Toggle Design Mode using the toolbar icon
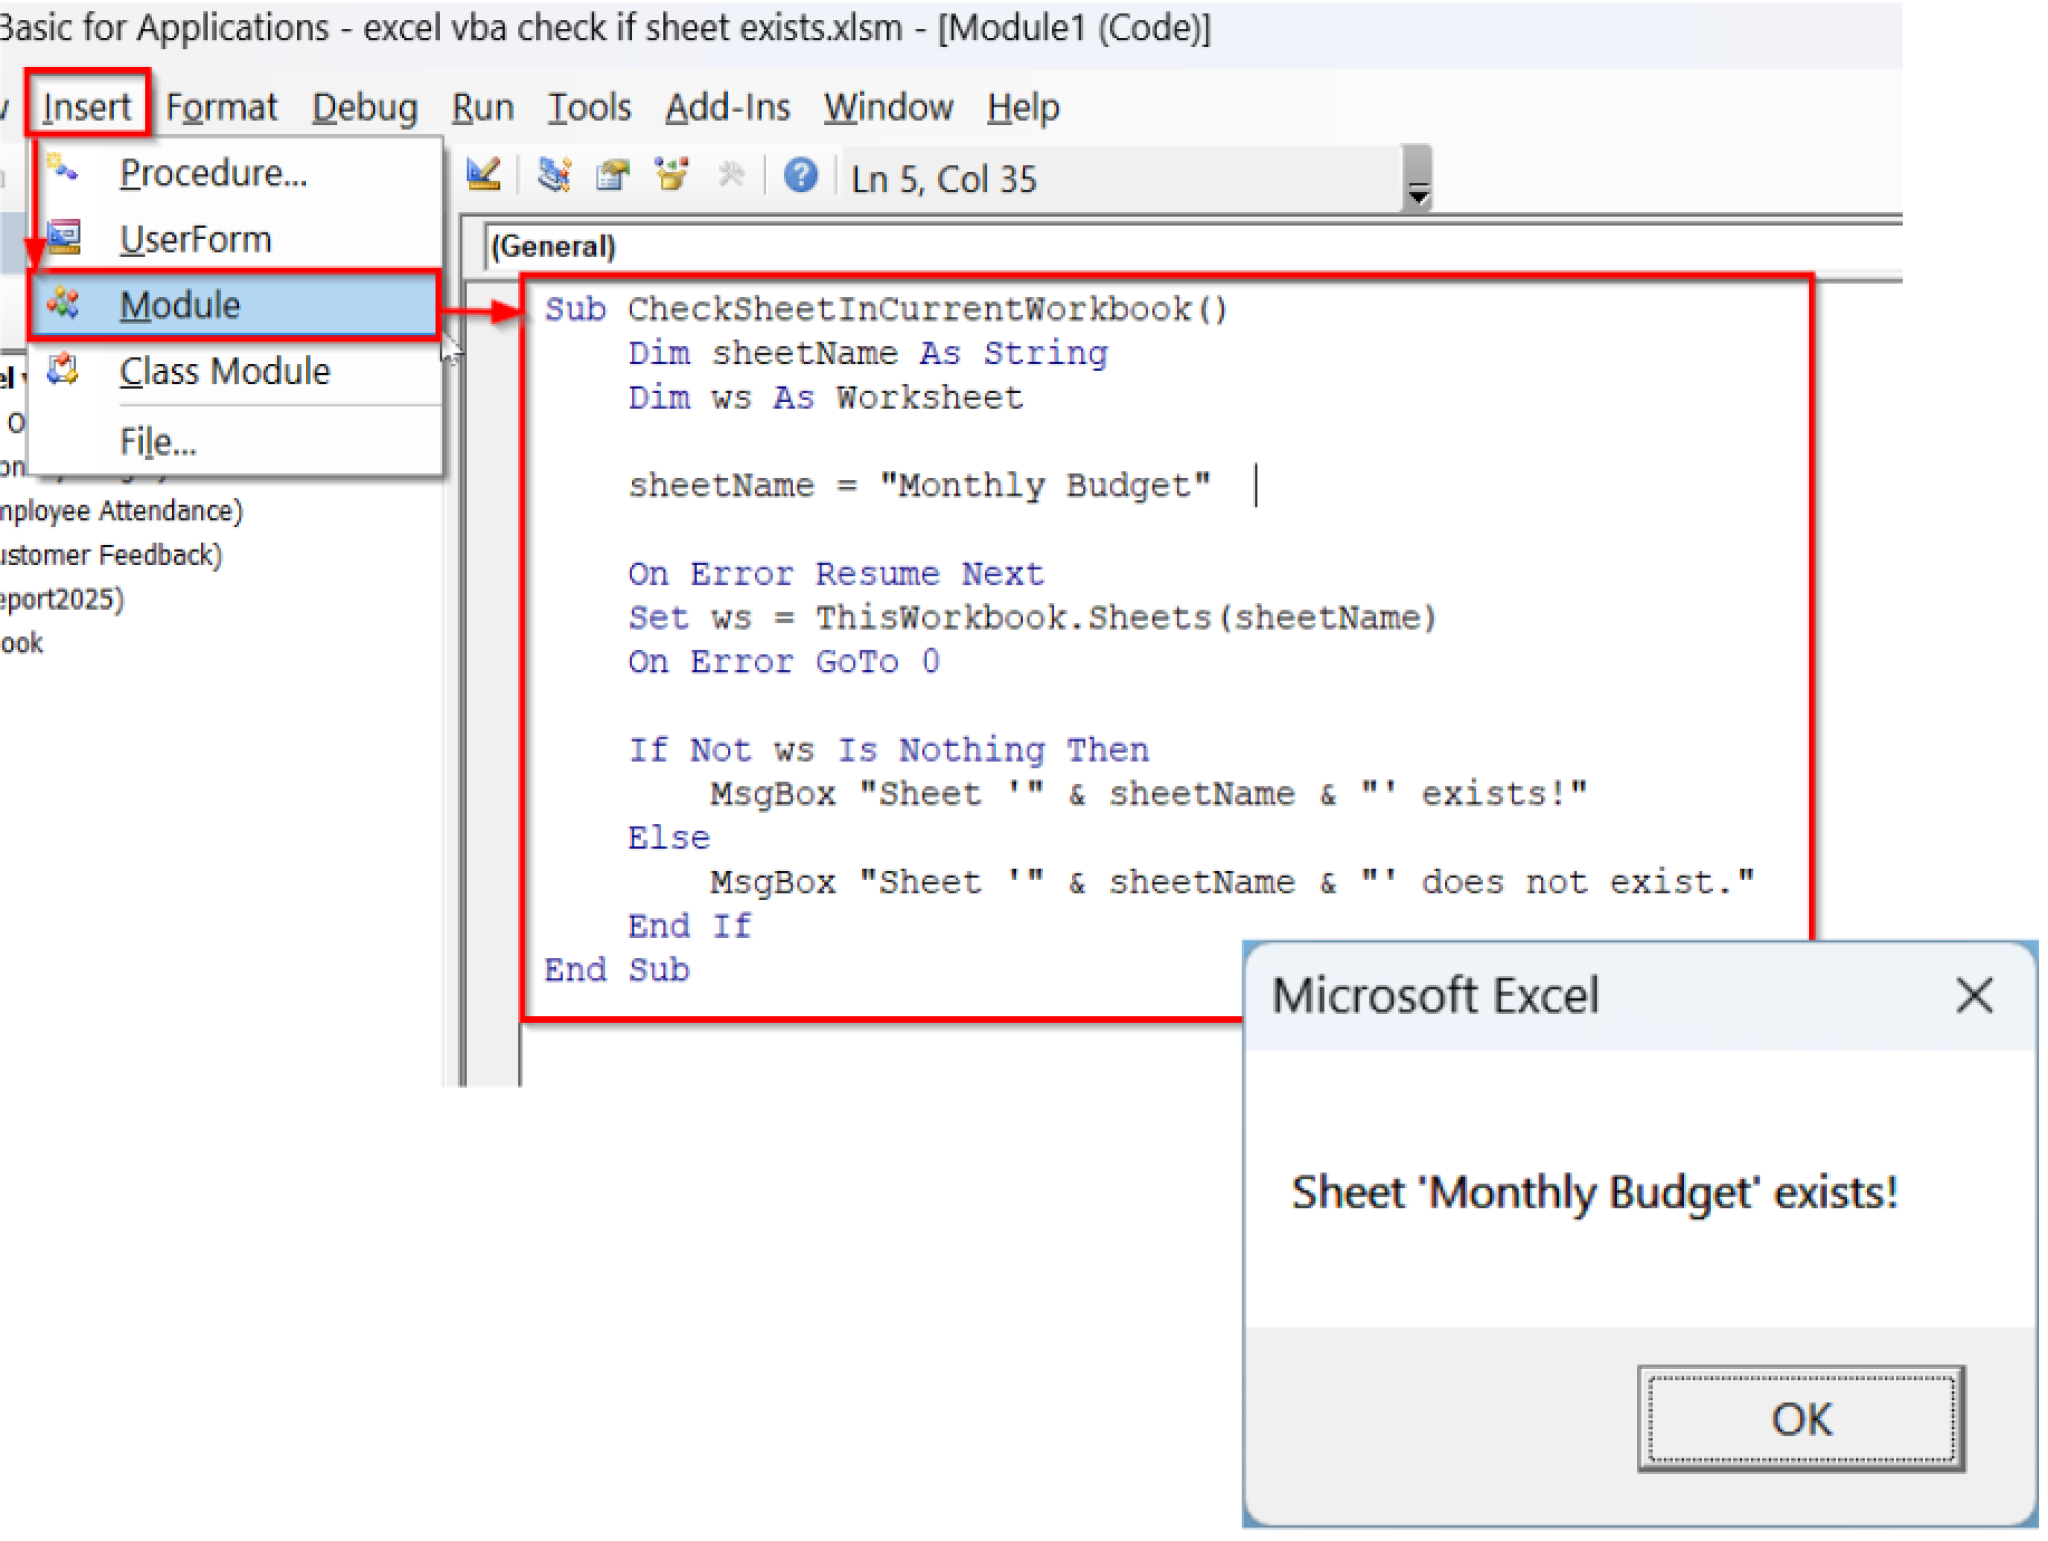This screenshot has height=1541, width=2048. tap(483, 175)
